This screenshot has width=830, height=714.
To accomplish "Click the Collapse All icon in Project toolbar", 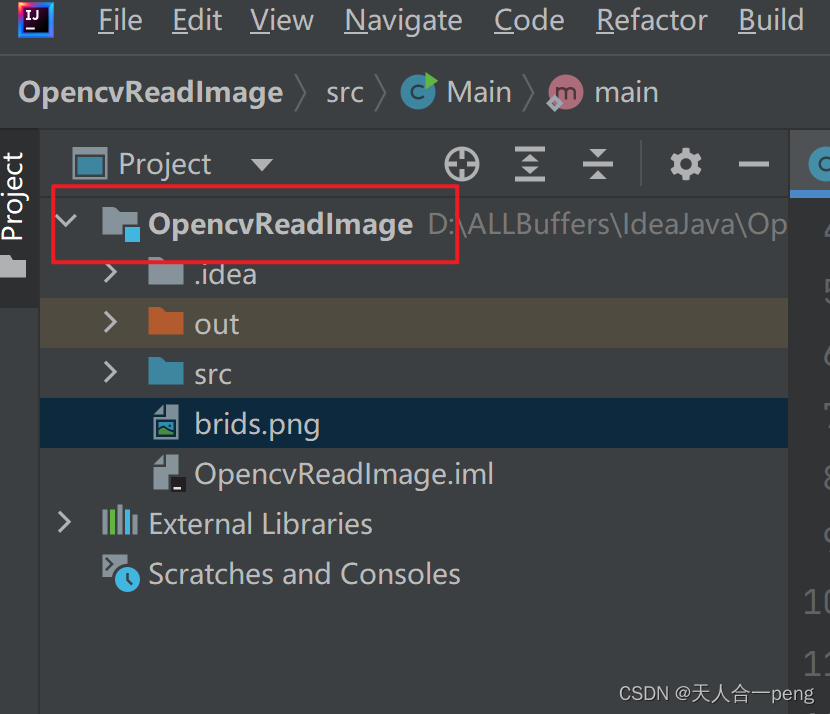I will [x=597, y=164].
